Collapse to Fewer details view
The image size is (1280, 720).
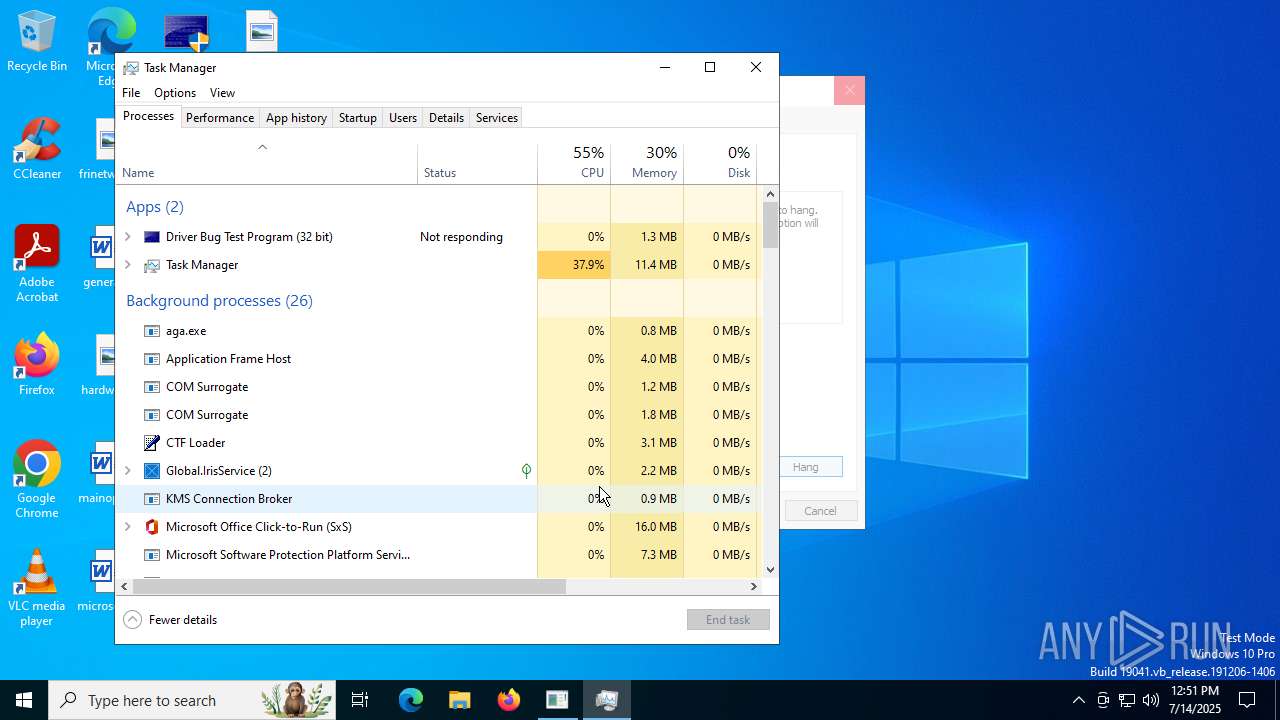(x=170, y=620)
